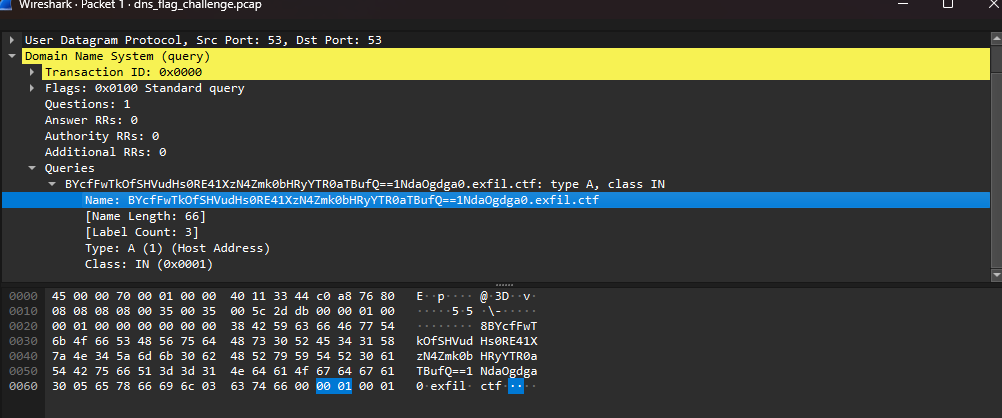
Task: Expand the Flags: 0x0100 Standard query field
Action: coord(33,88)
